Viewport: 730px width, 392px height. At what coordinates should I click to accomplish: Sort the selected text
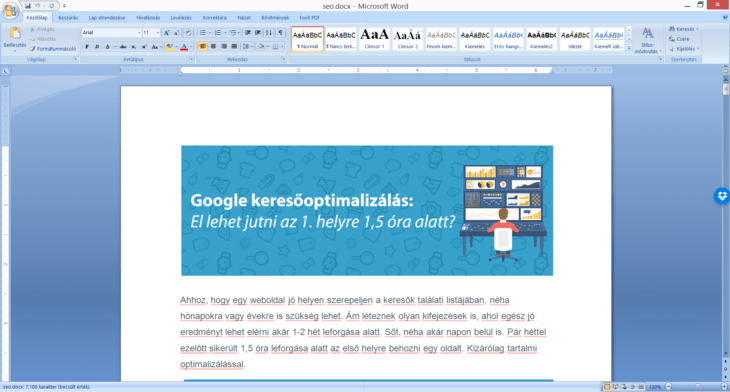tap(269, 33)
